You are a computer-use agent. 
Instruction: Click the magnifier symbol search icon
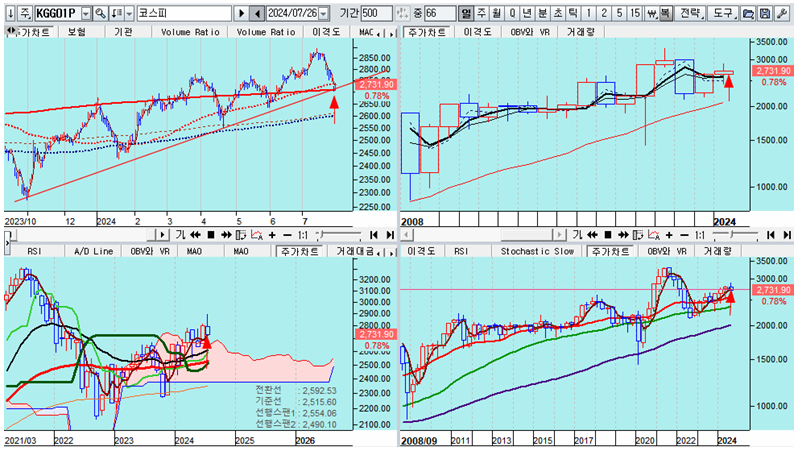pos(101,13)
